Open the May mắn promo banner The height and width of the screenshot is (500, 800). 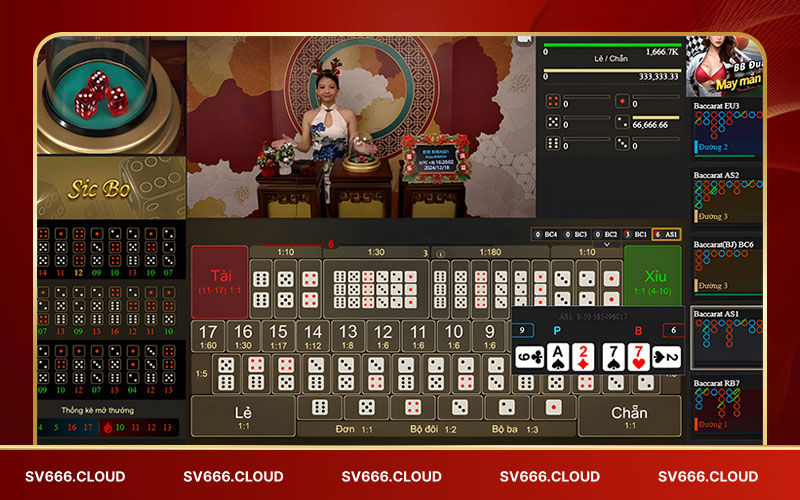click(x=724, y=66)
